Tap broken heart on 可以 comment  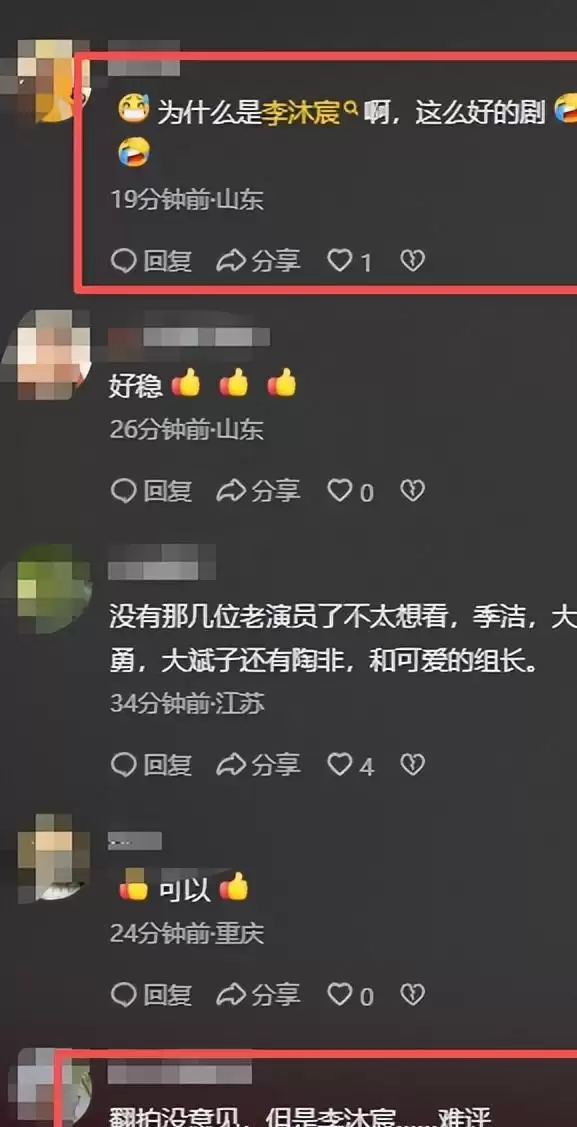click(412, 995)
